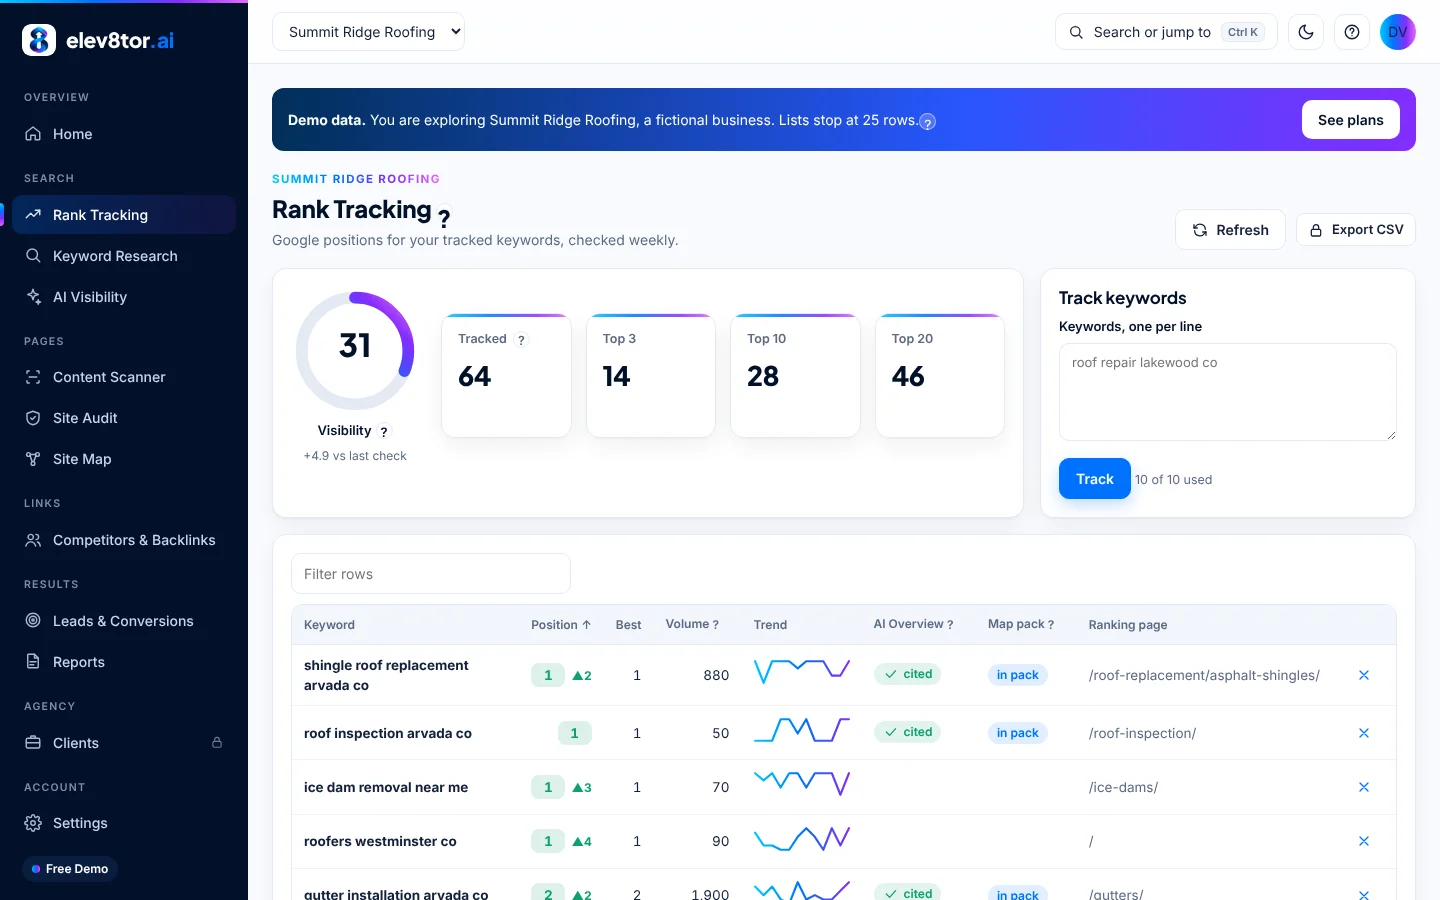Click the Visibility score help icon

384,432
